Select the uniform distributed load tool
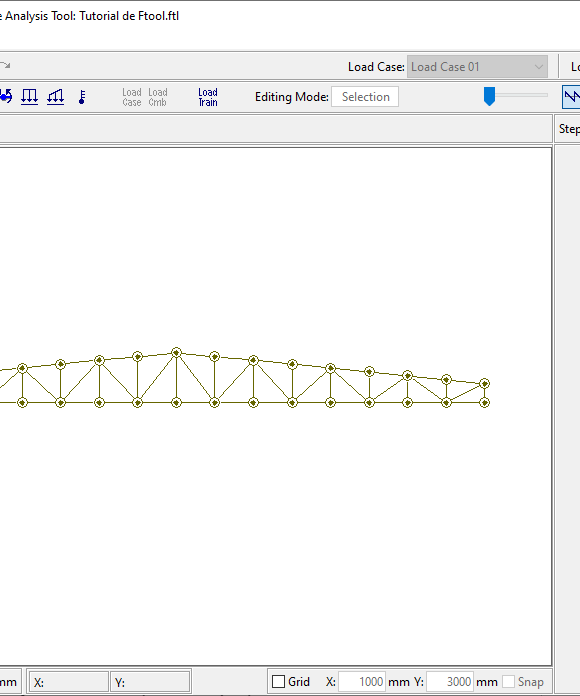This screenshot has width=580, height=696. pyautogui.click(x=30, y=97)
